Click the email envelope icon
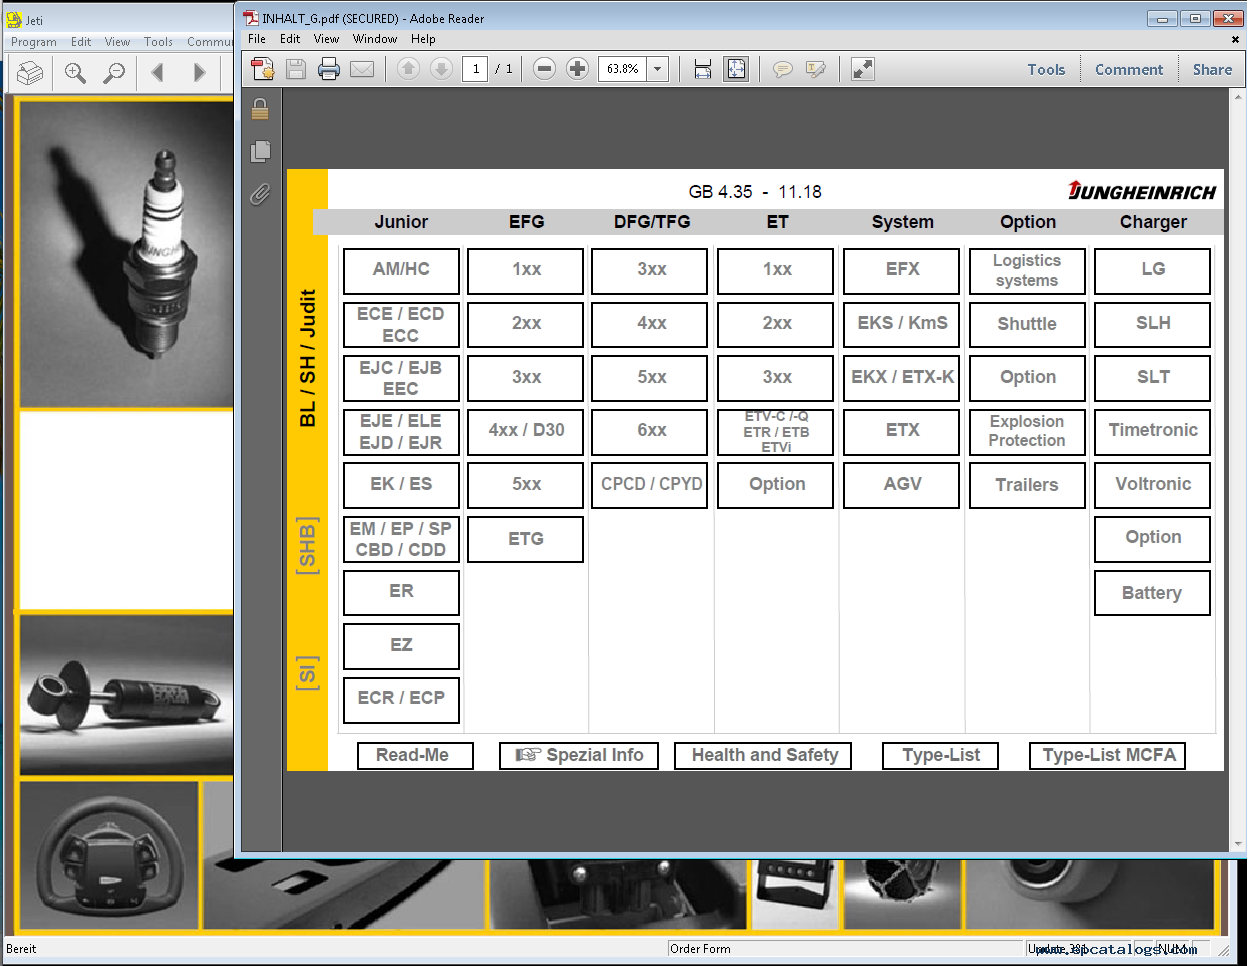Viewport: 1248px width, 966px height. pyautogui.click(x=362, y=69)
